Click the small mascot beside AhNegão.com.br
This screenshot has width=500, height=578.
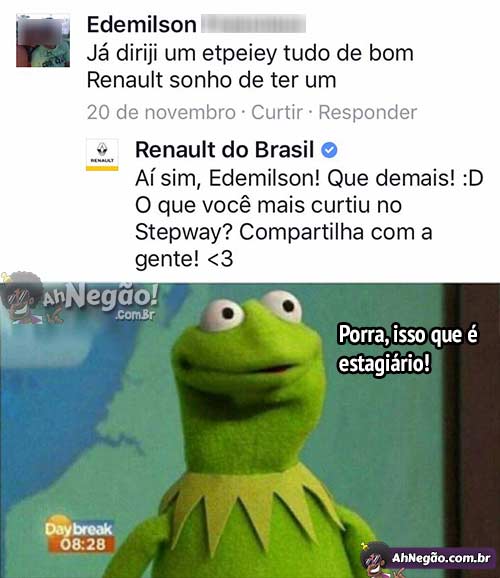click(376, 560)
